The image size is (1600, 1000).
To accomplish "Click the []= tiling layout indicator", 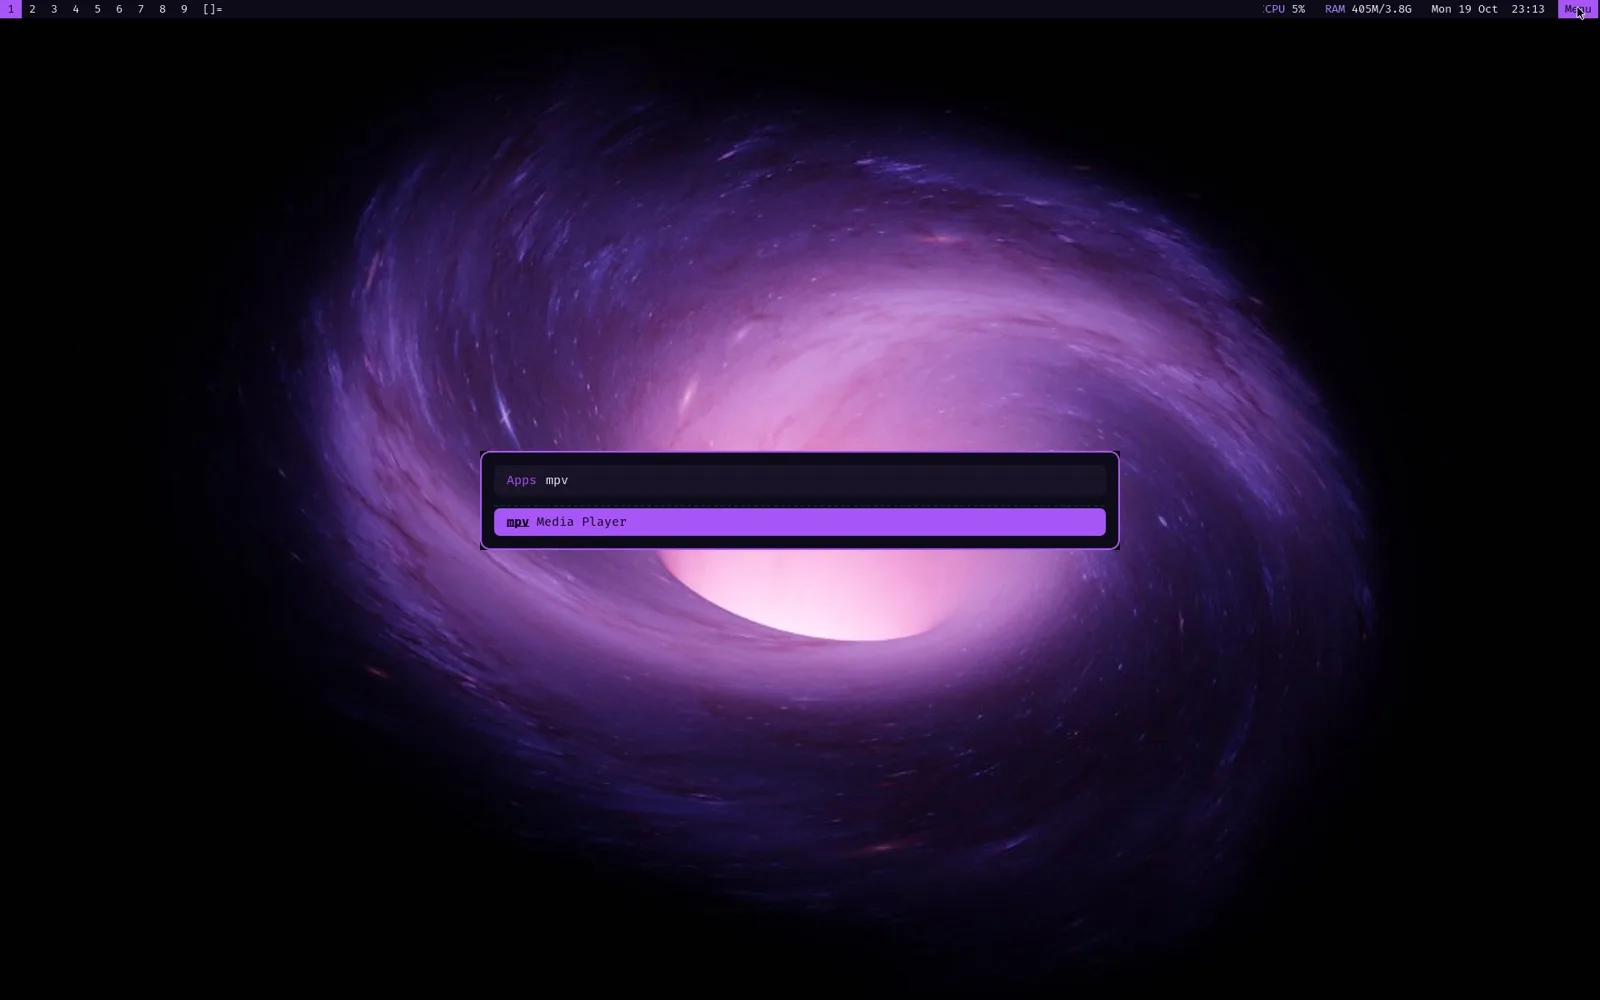I will [213, 9].
